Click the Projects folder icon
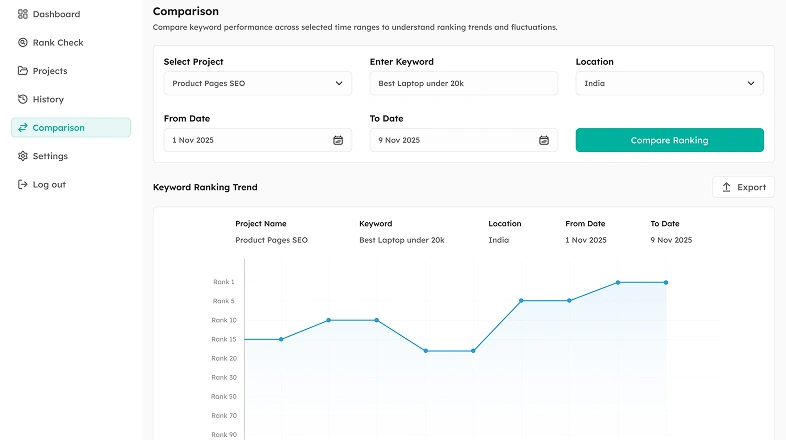786x440 pixels. tap(23, 71)
